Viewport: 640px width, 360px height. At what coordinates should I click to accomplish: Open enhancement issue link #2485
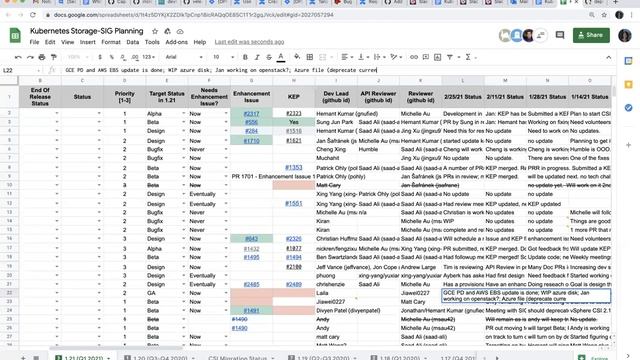251,284
